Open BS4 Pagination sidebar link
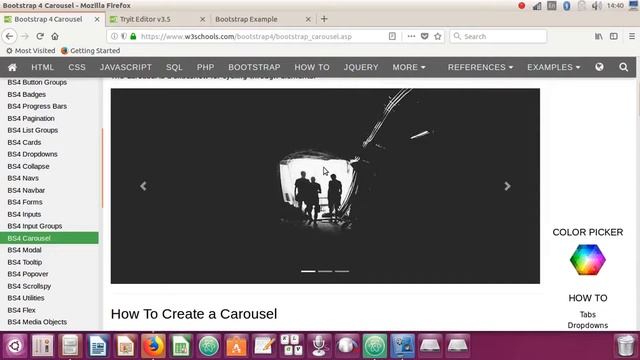The width and height of the screenshot is (640, 360). pos(31,118)
